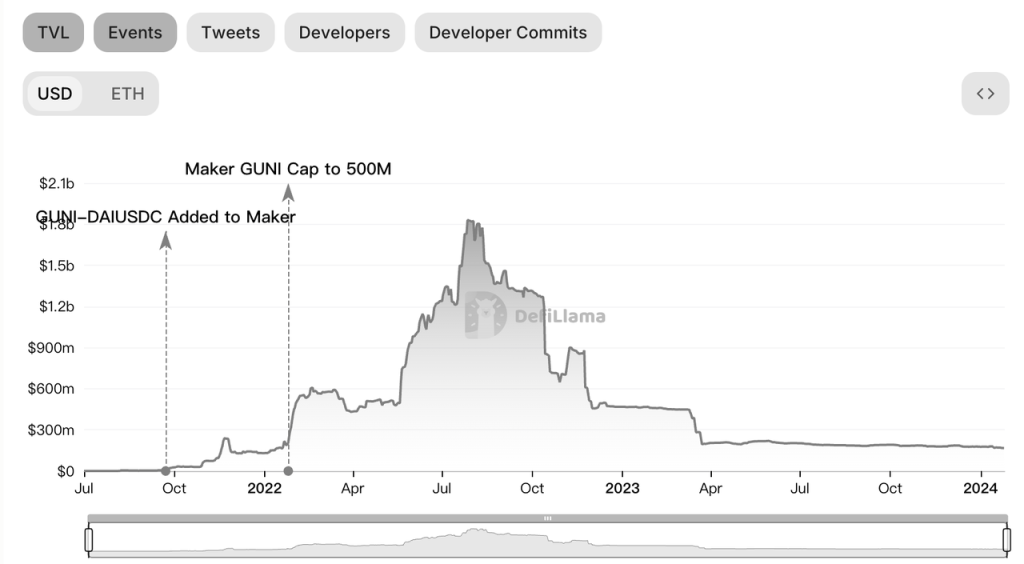1024x564 pixels.
Task: Open the embed code icon button
Action: [985, 94]
